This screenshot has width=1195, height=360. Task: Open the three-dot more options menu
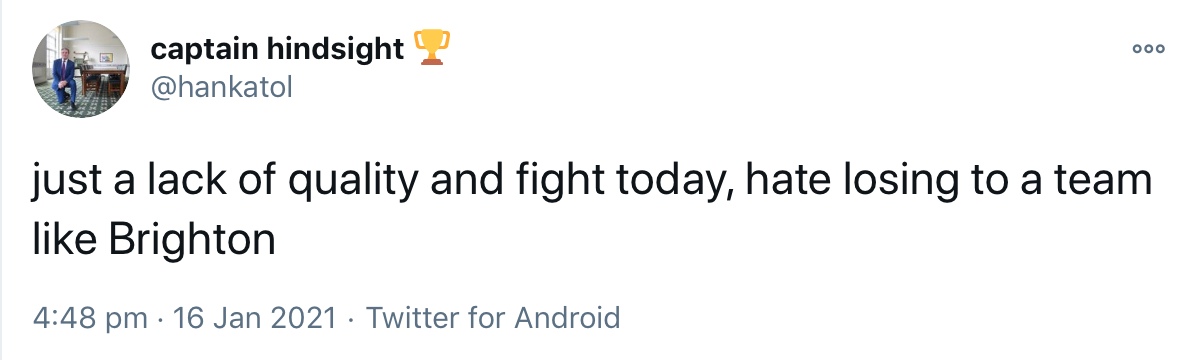(x=1148, y=49)
